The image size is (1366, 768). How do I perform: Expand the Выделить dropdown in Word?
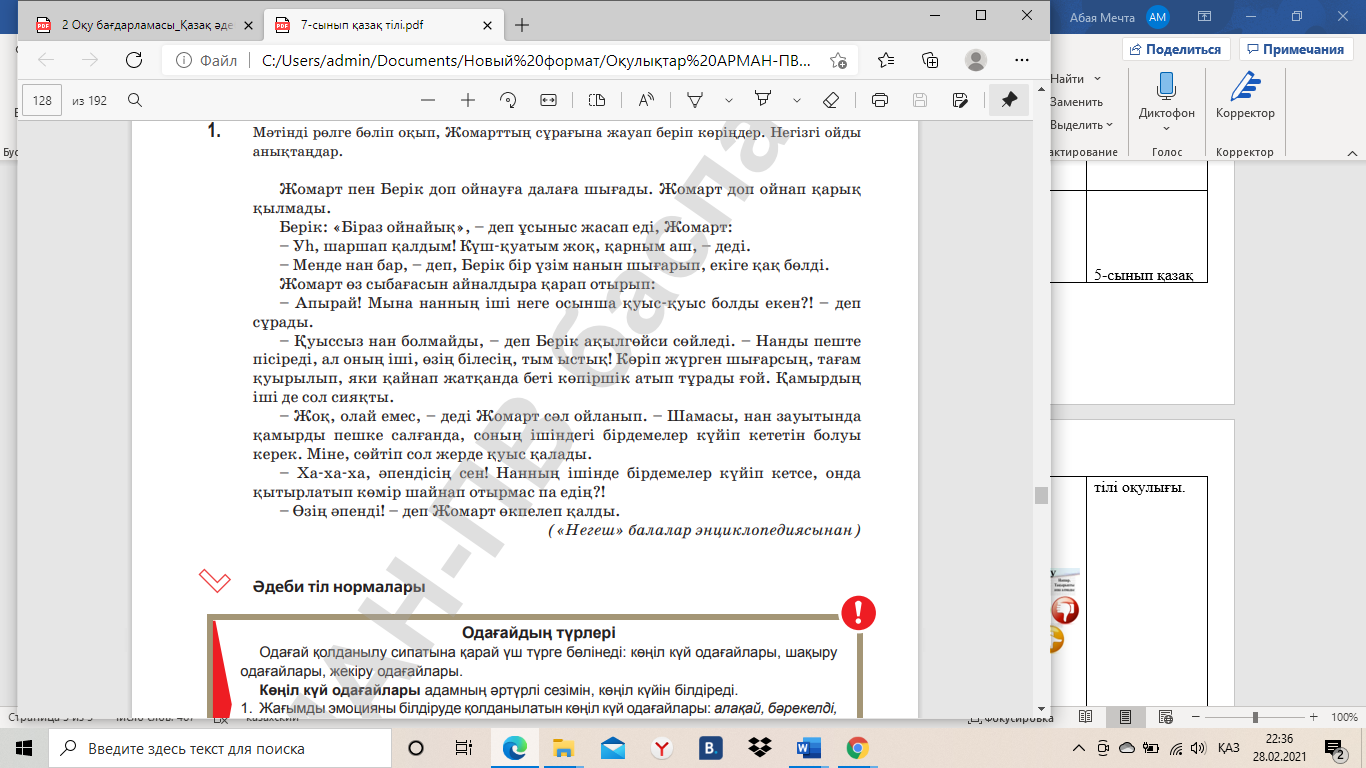tap(1110, 125)
